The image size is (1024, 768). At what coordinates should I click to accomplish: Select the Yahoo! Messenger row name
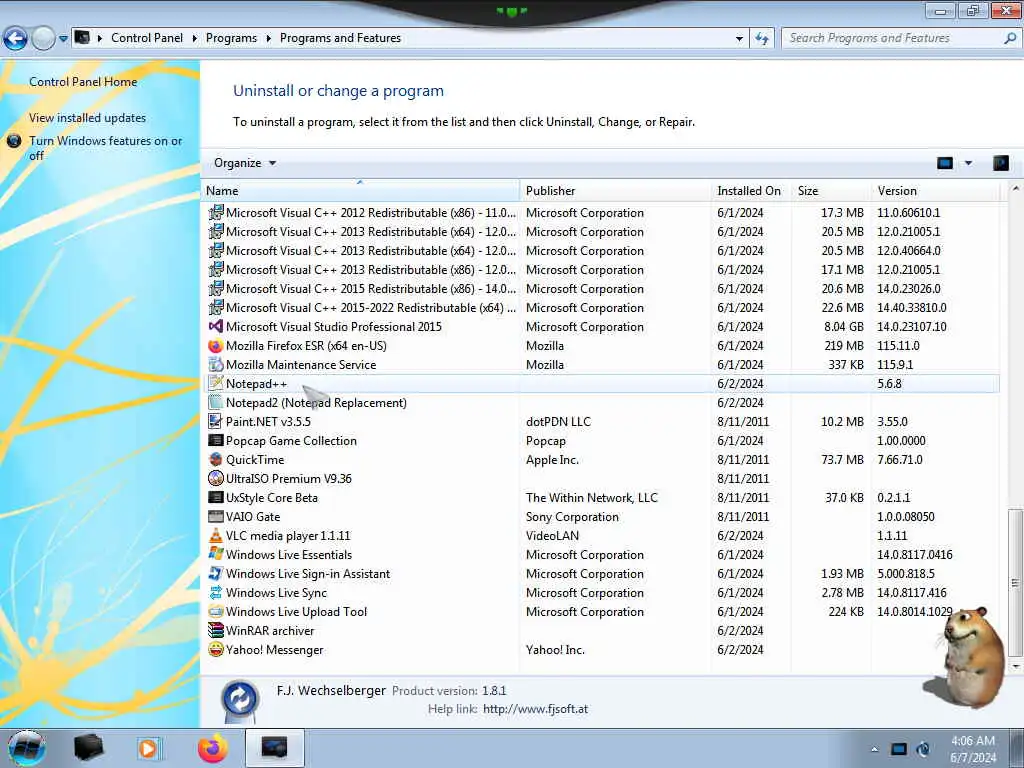click(274, 650)
